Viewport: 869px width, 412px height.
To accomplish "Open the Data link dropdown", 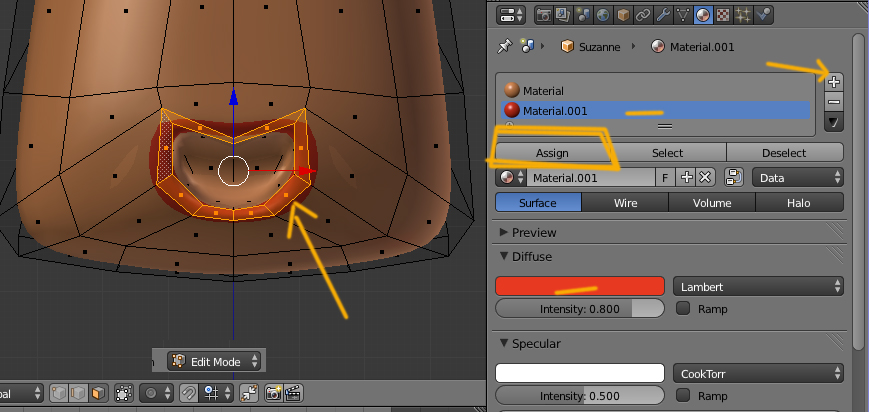I will coord(798,177).
